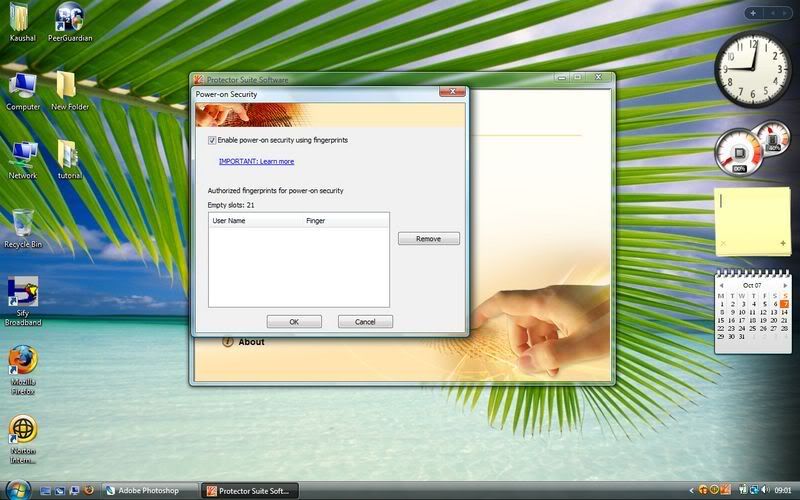Switch to Adobe Photoshop taskbar button
The height and width of the screenshot is (500, 800).
point(149,491)
